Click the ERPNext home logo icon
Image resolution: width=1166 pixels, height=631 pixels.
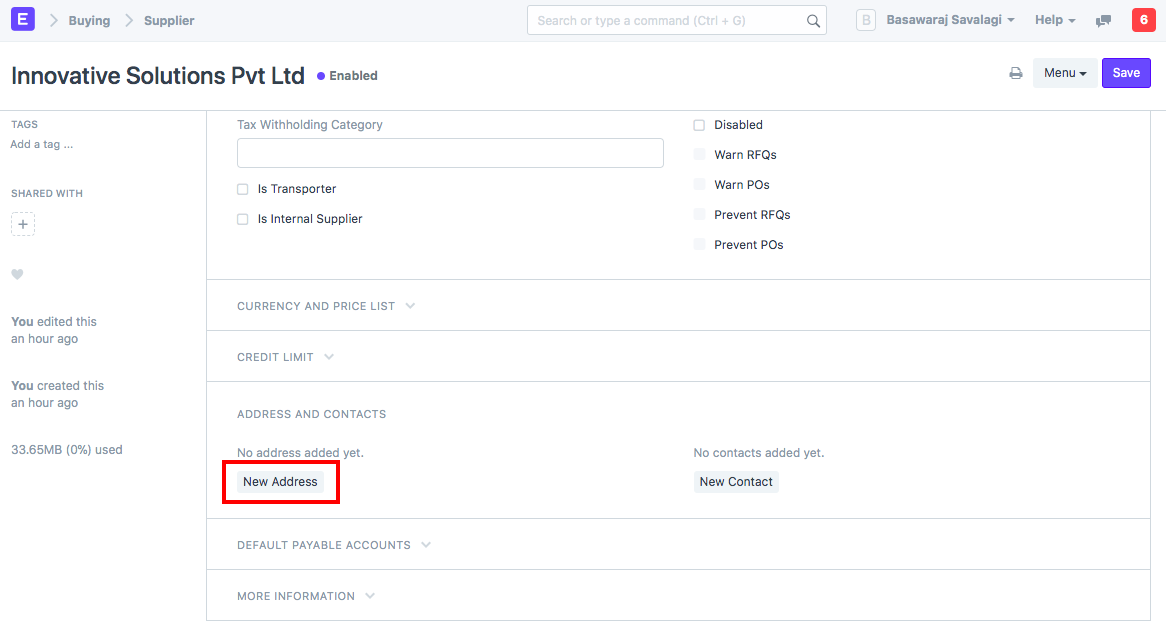tap(22, 20)
